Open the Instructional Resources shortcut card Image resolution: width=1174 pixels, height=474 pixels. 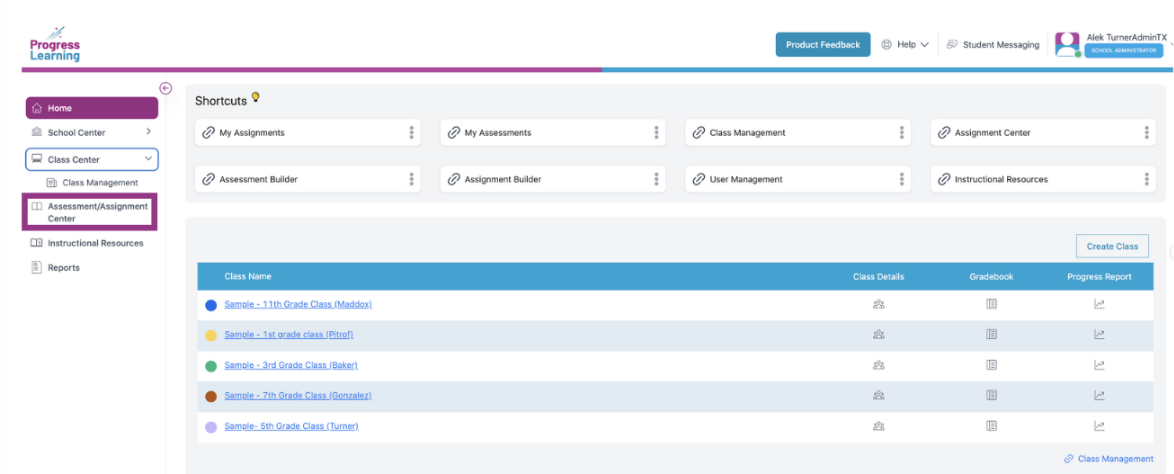[1043, 179]
